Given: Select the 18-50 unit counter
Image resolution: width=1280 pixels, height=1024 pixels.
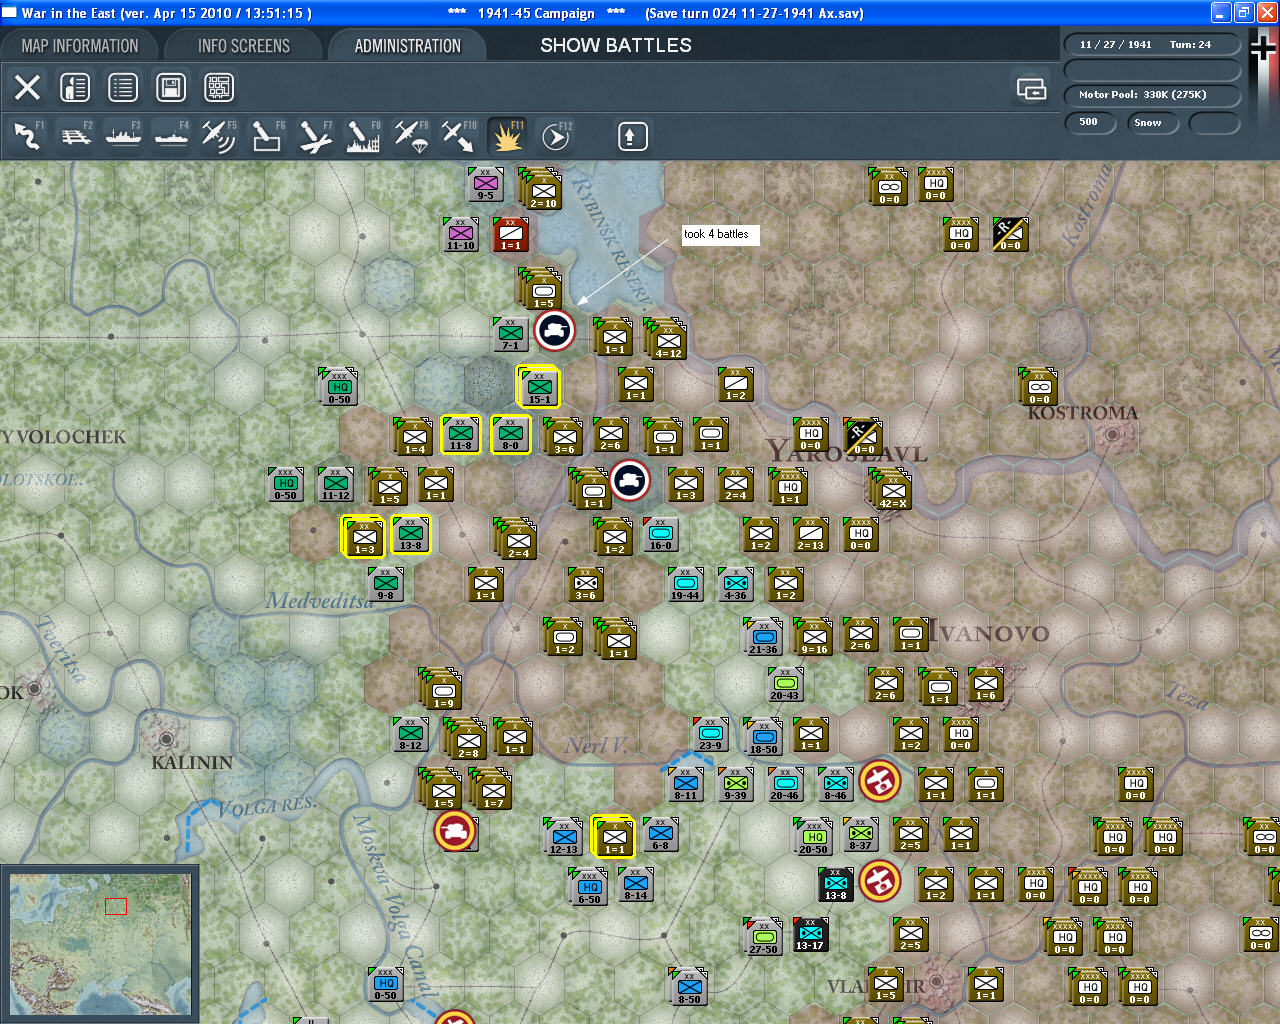Looking at the screenshot, I should [763, 737].
